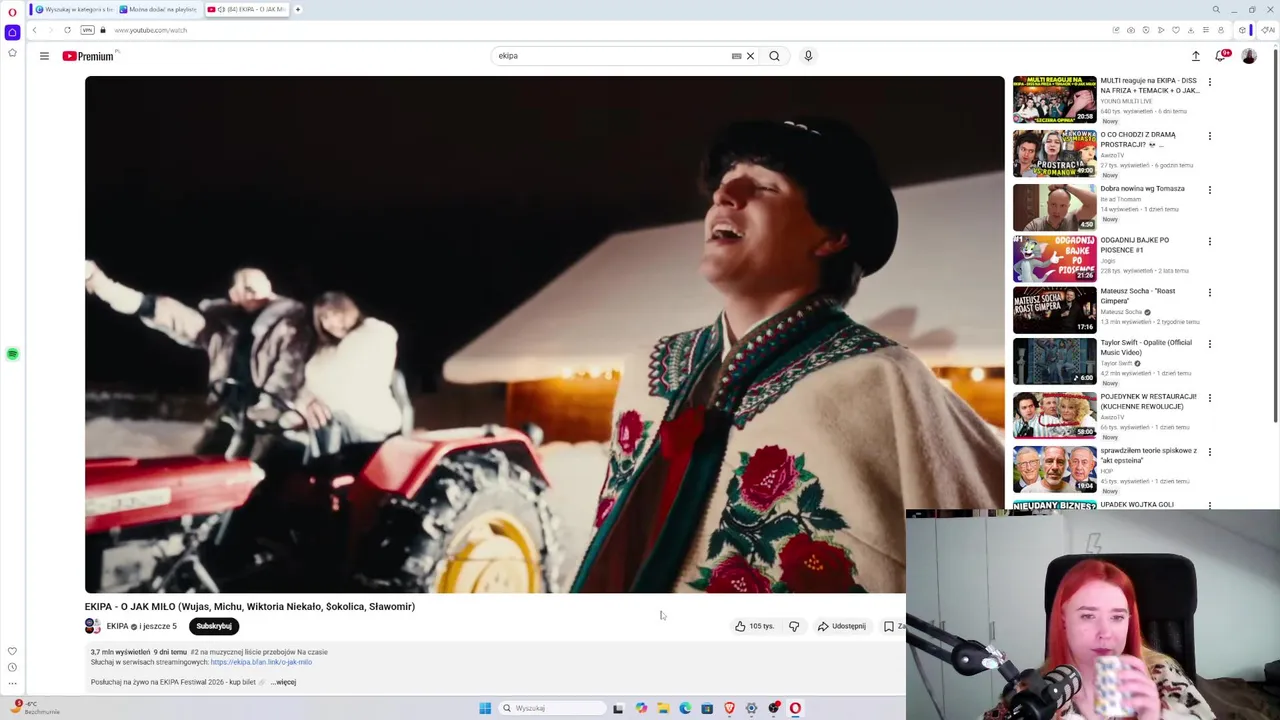Image resolution: width=1280 pixels, height=720 pixels.
Task: Open the tab search magnifier in title bar
Action: point(1216,10)
